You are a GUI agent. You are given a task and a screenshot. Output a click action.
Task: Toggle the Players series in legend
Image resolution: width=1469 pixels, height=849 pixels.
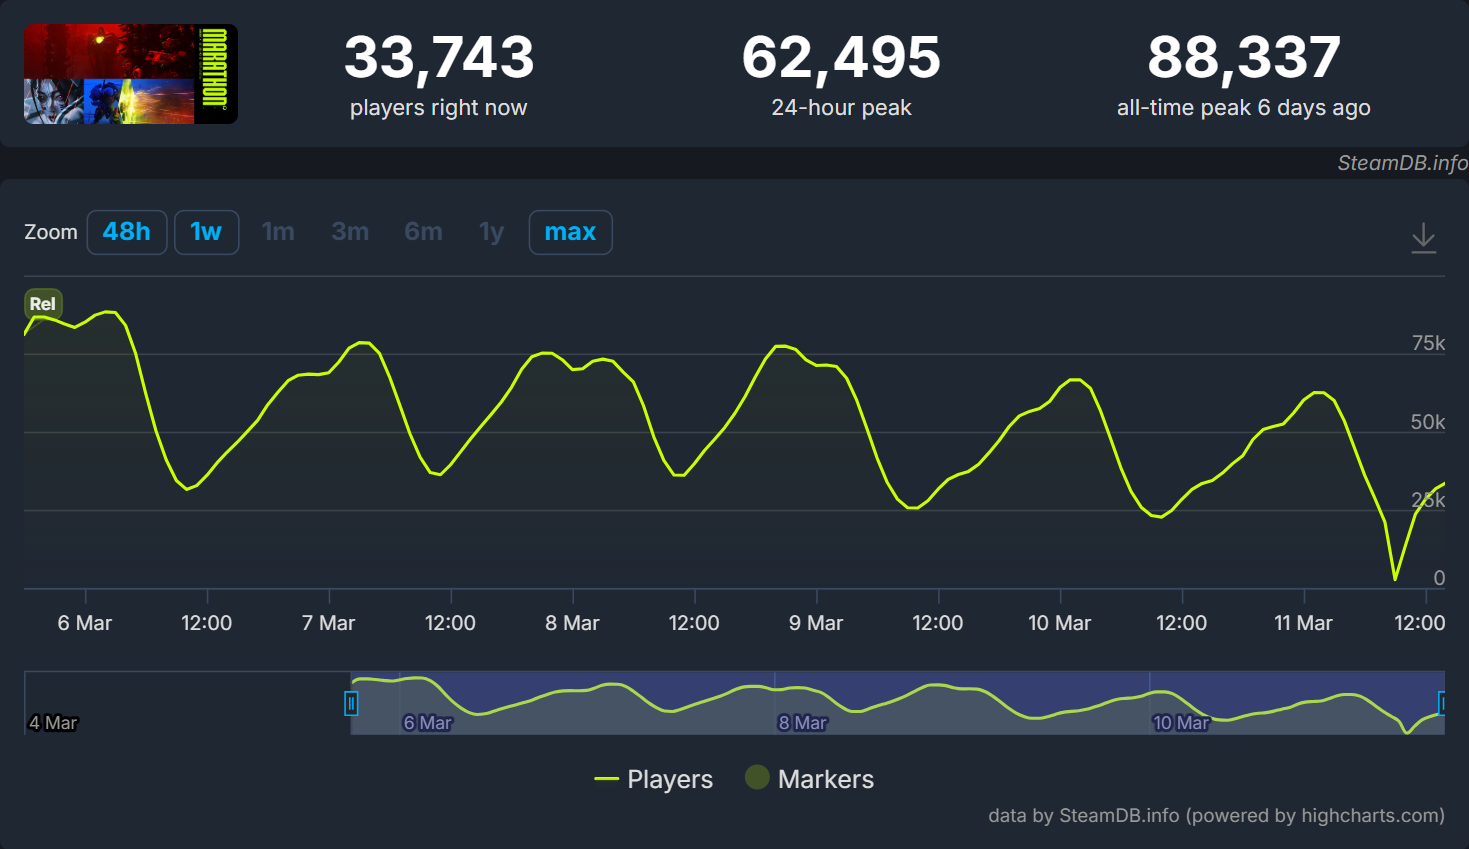coord(669,779)
